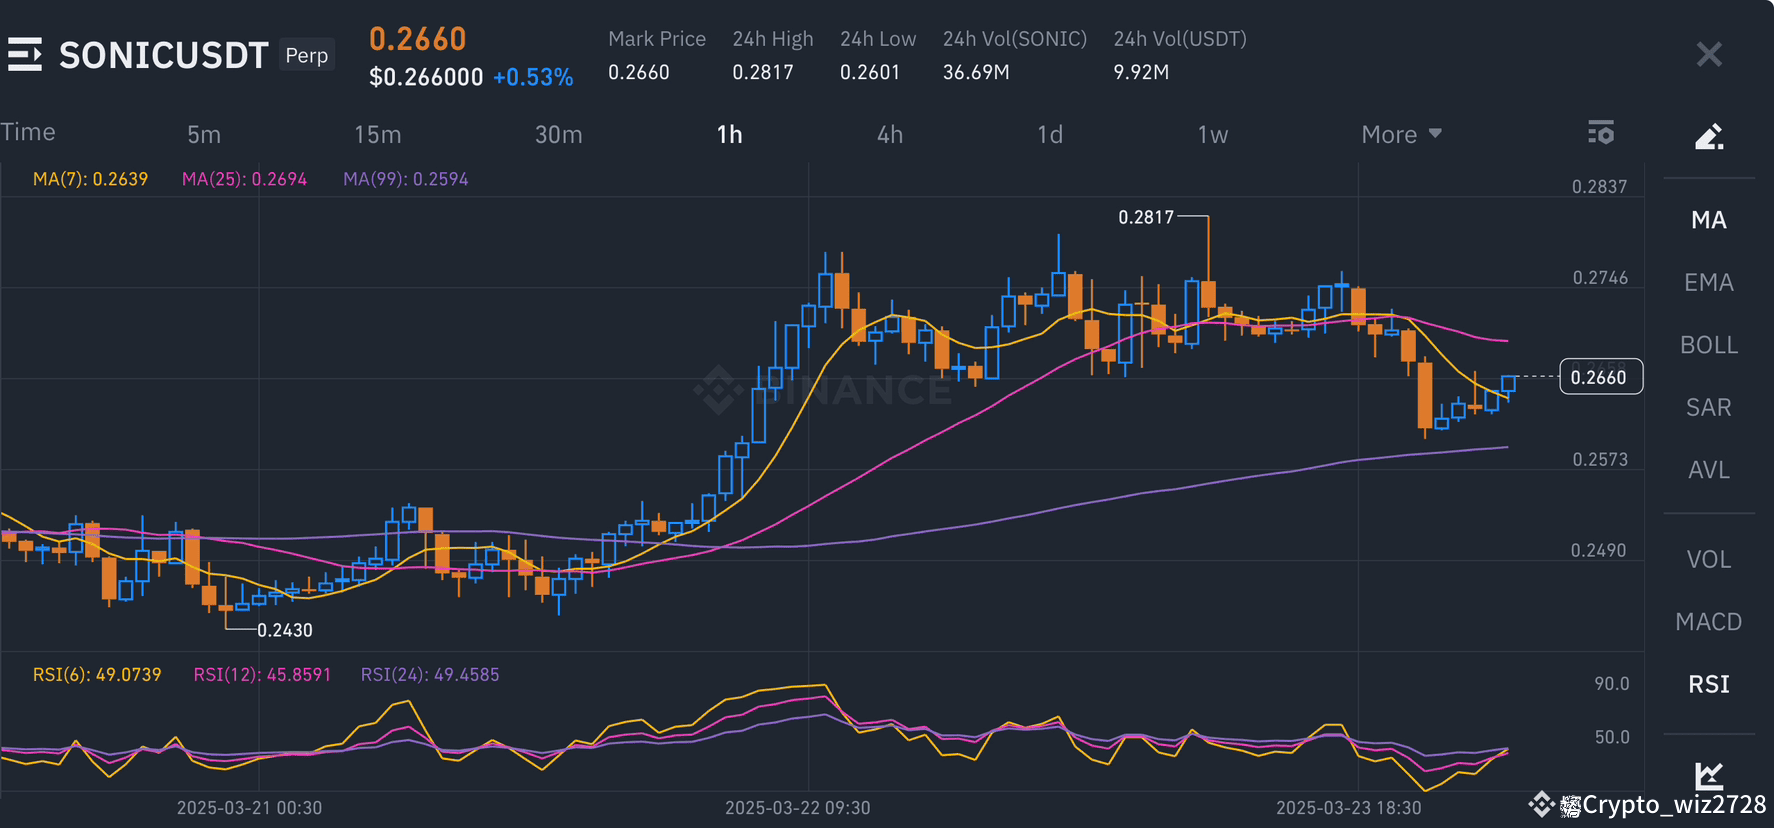This screenshot has height=828, width=1774.
Task: Click the +0.53% price change value
Action: point(533,77)
